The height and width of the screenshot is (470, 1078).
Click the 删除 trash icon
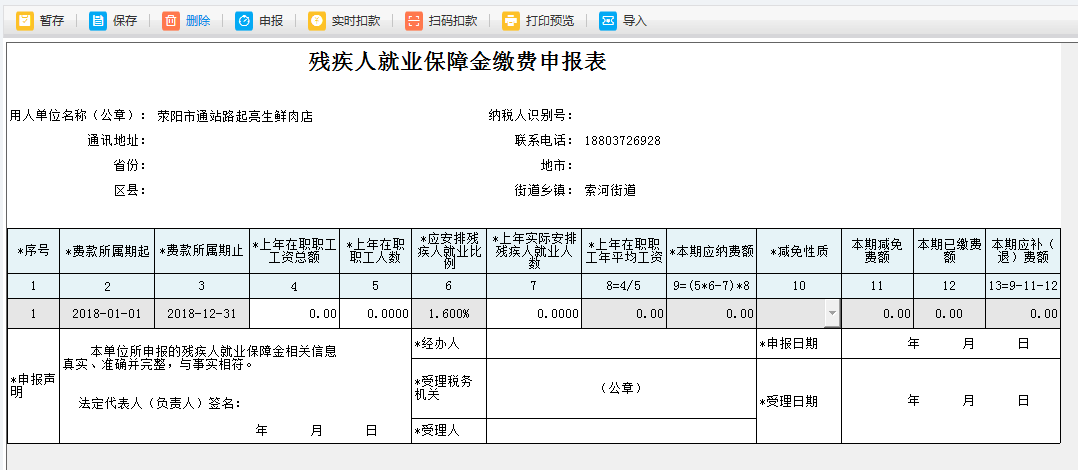[x=171, y=21]
